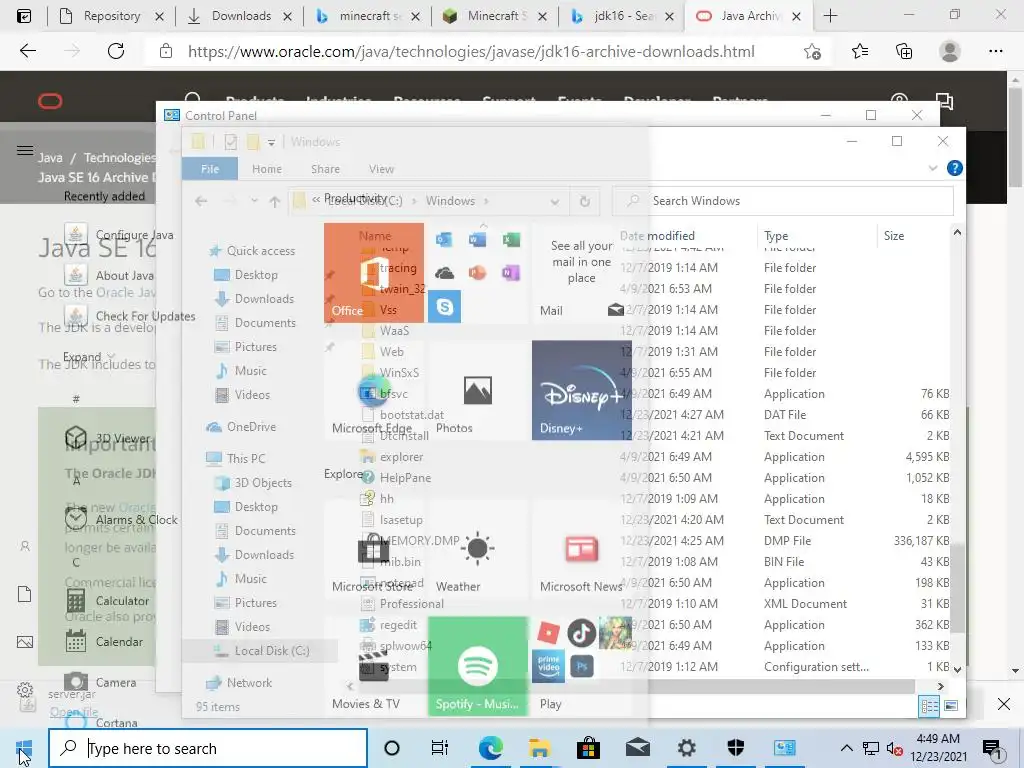Open Action Center notifications icon

coord(992,750)
